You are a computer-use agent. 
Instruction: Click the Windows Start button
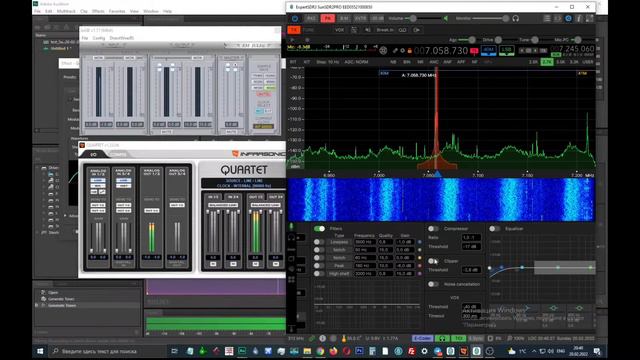point(40,351)
